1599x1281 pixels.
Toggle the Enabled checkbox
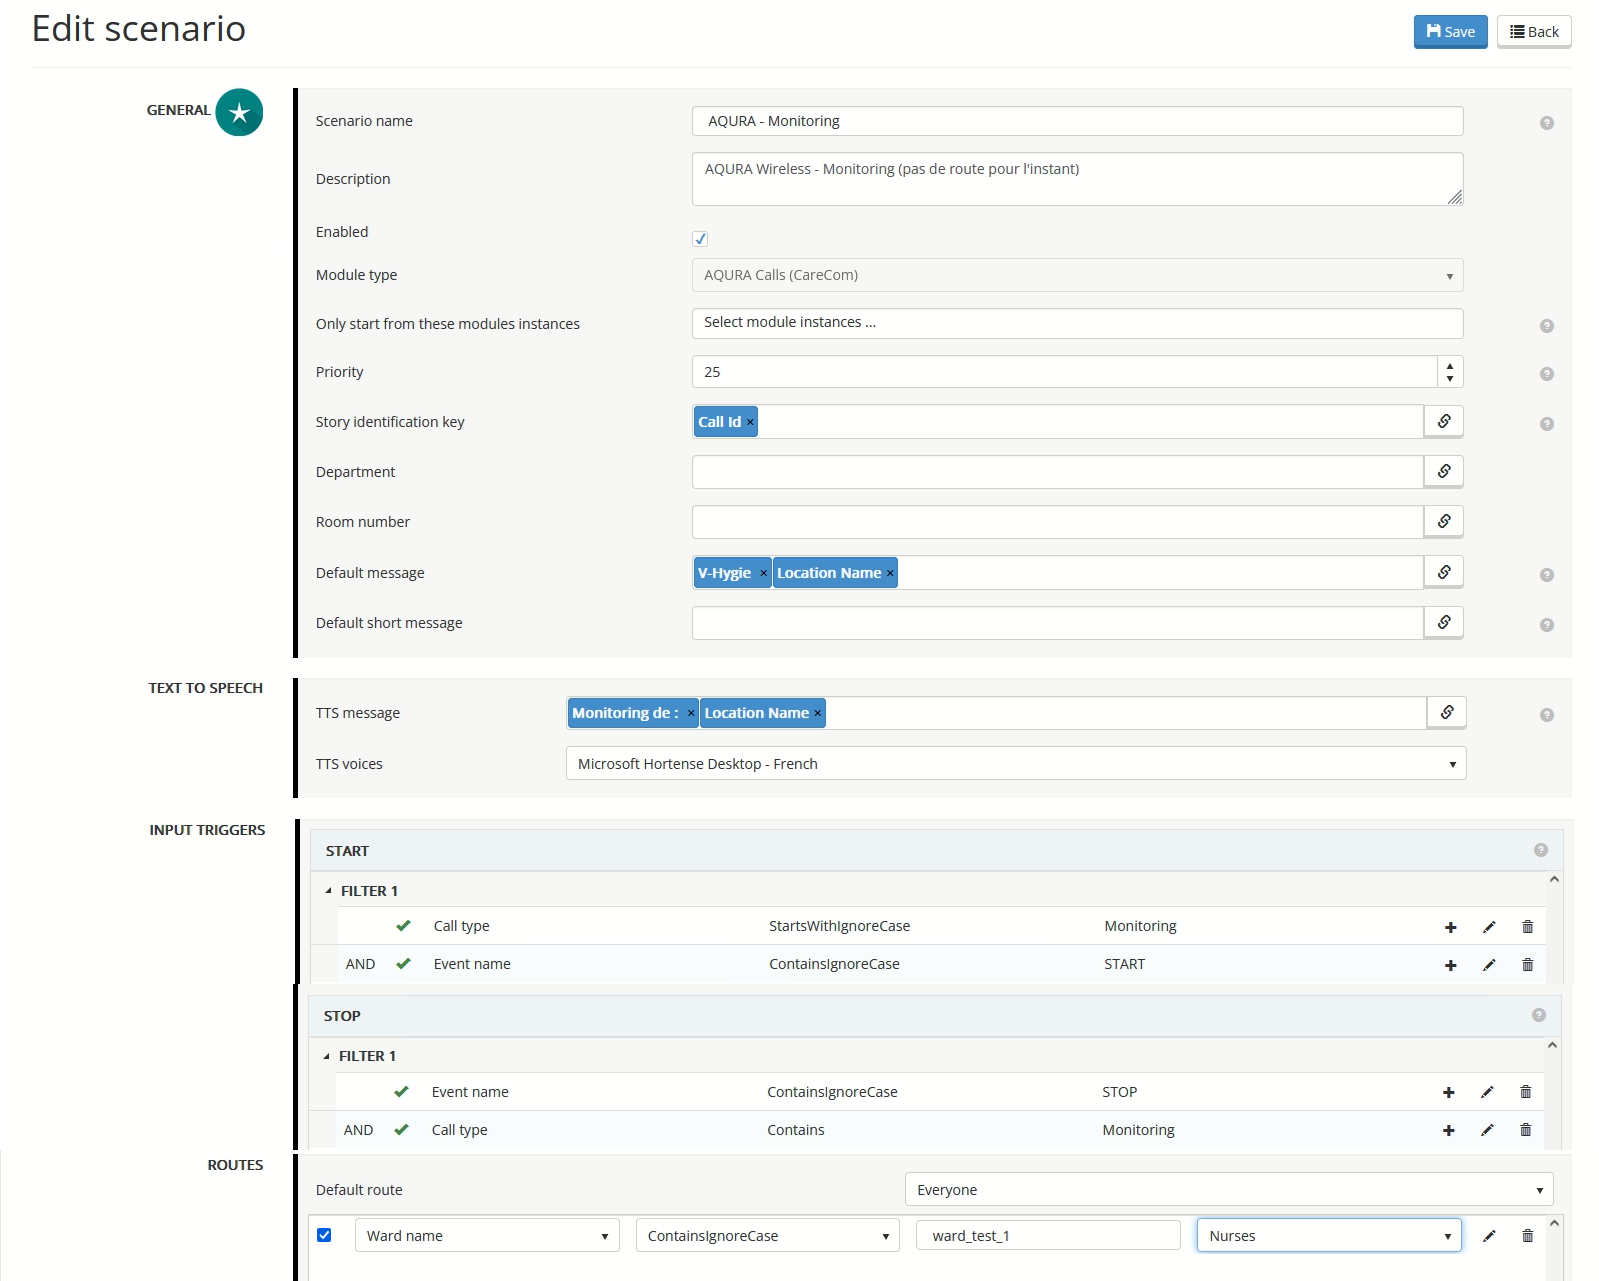700,238
